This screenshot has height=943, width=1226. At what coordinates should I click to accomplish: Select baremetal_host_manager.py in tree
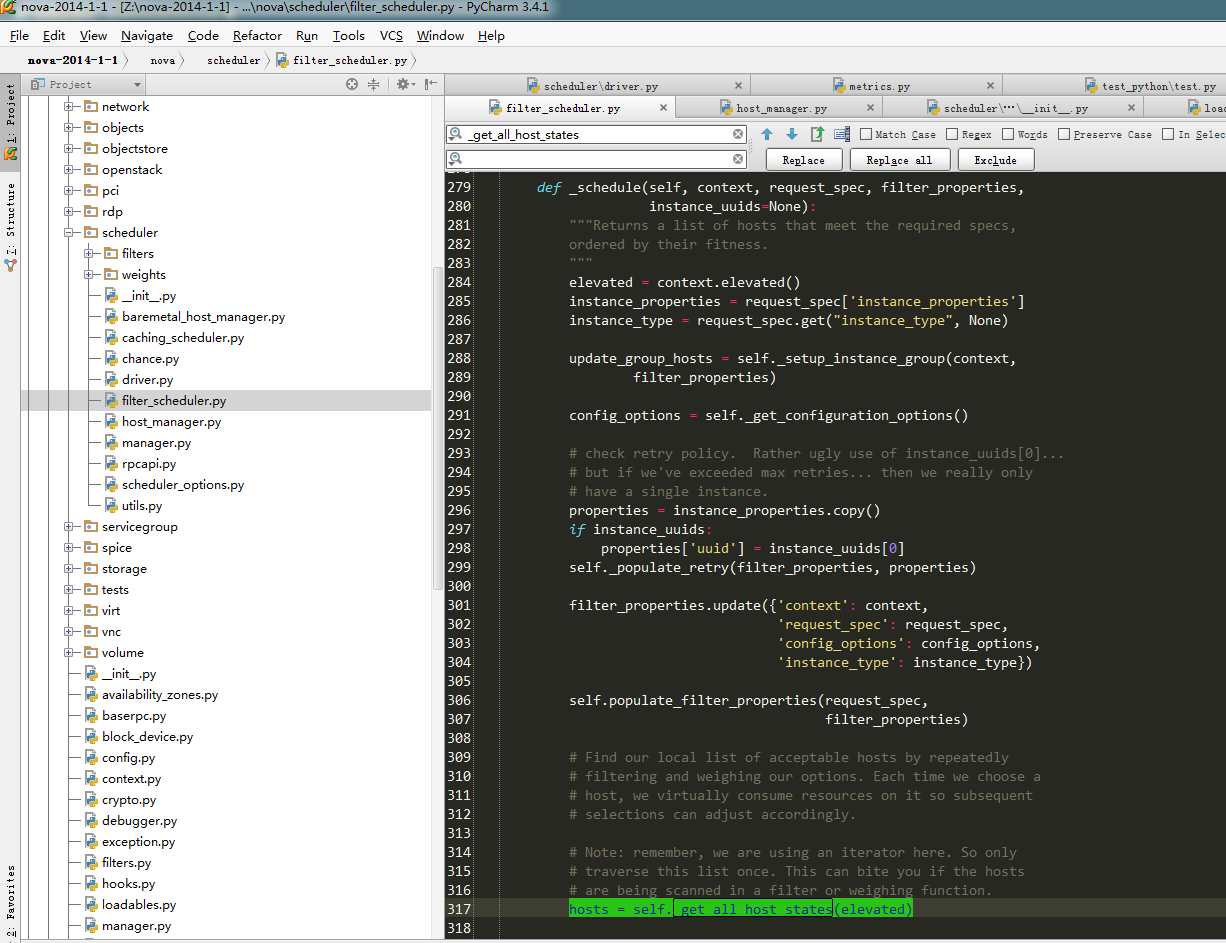click(203, 317)
